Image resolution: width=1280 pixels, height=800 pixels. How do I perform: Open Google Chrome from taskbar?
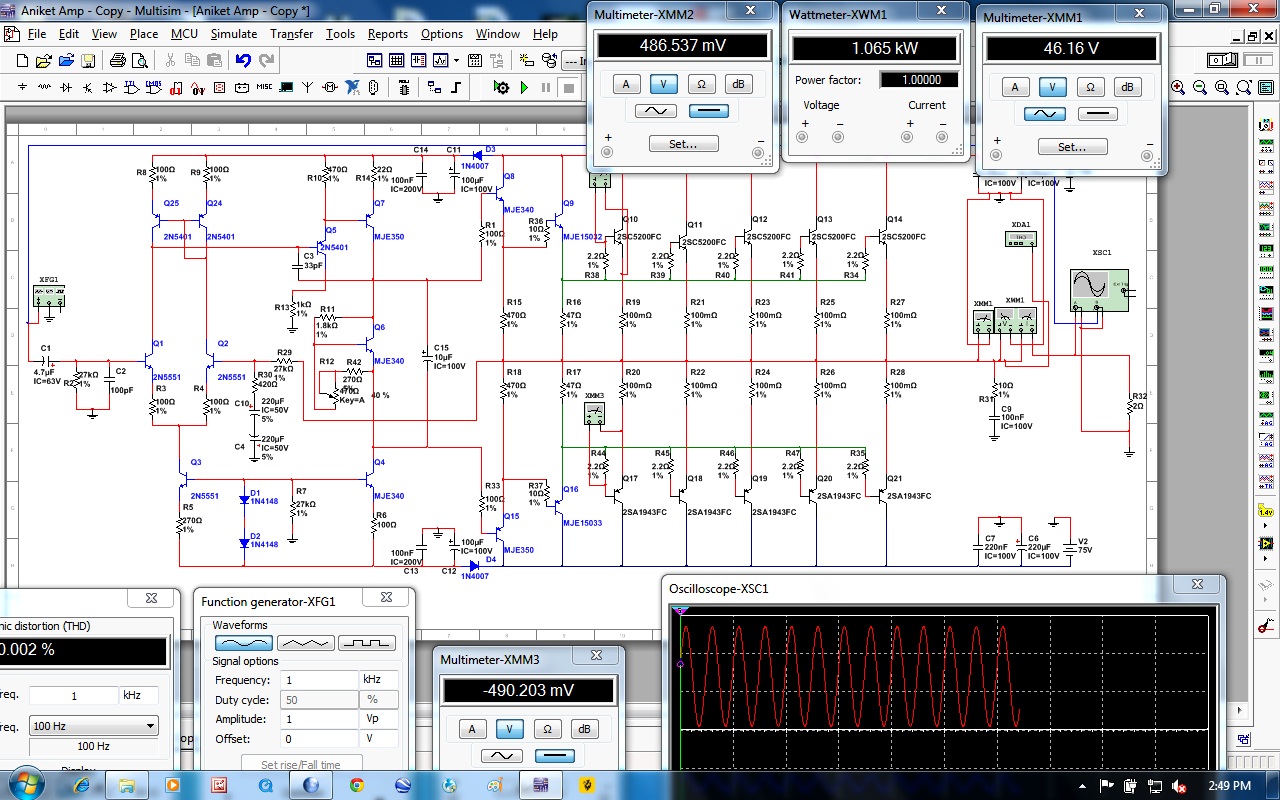356,785
